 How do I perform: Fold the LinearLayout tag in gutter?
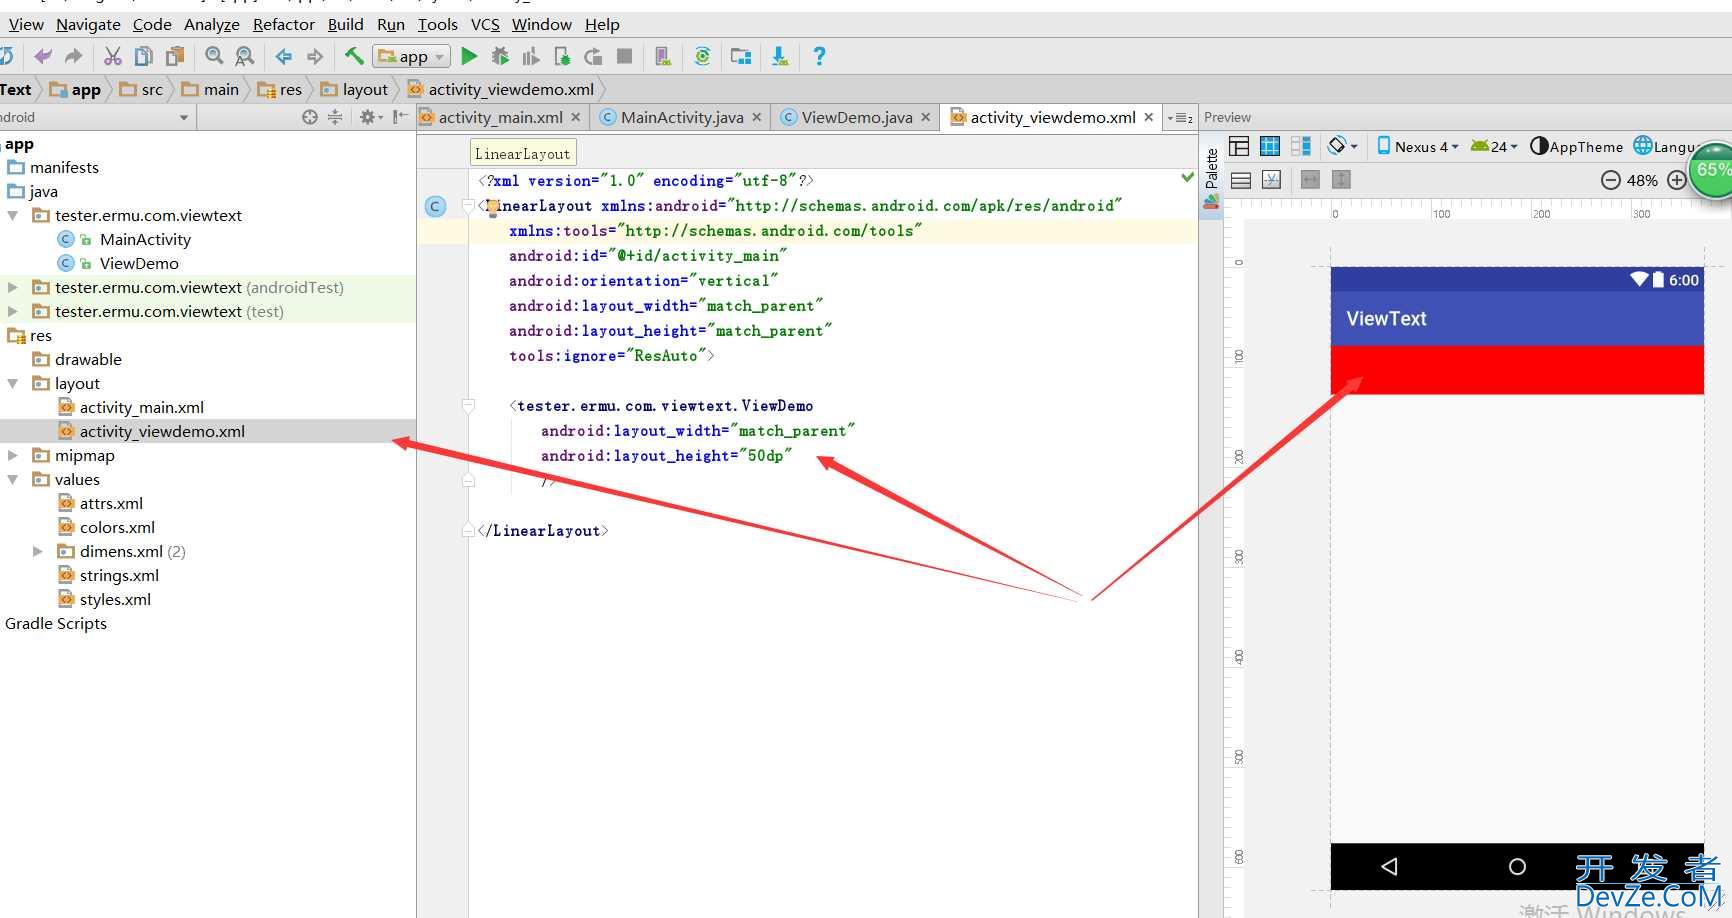click(x=468, y=206)
